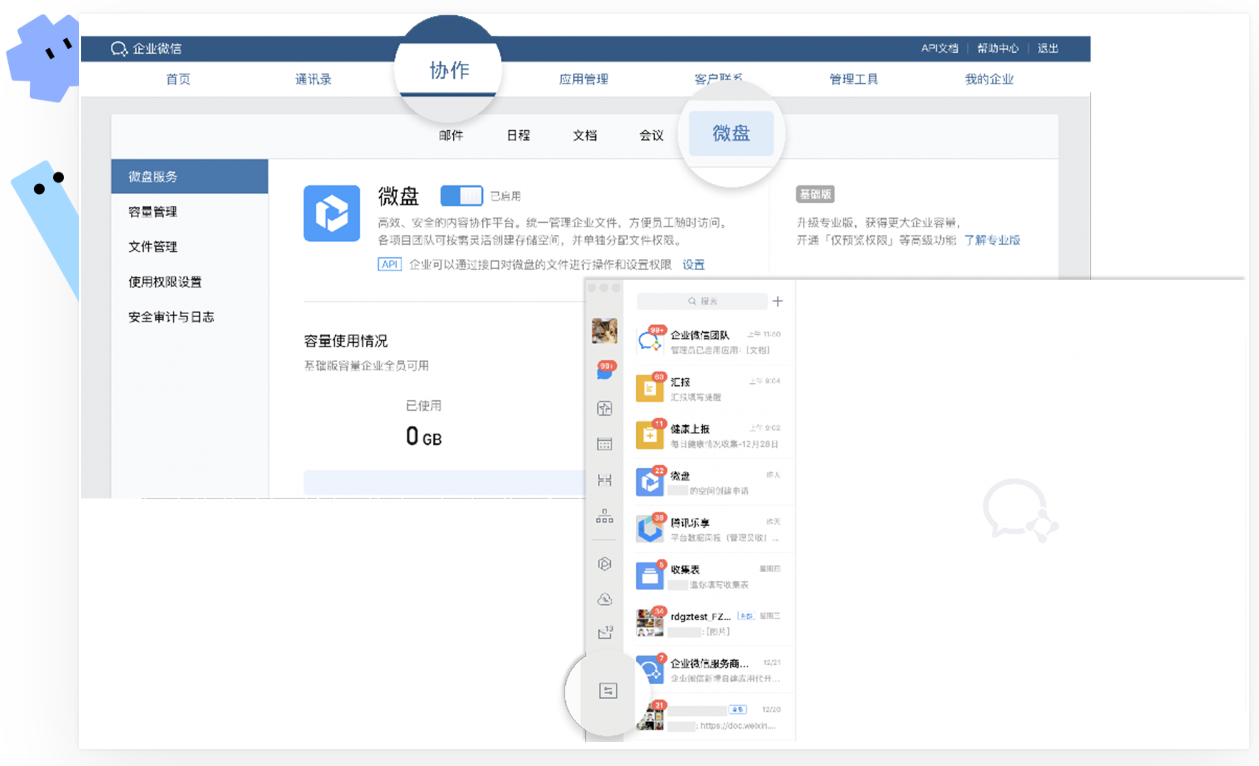Open the 微盘 app icon in service panel

coord(331,213)
